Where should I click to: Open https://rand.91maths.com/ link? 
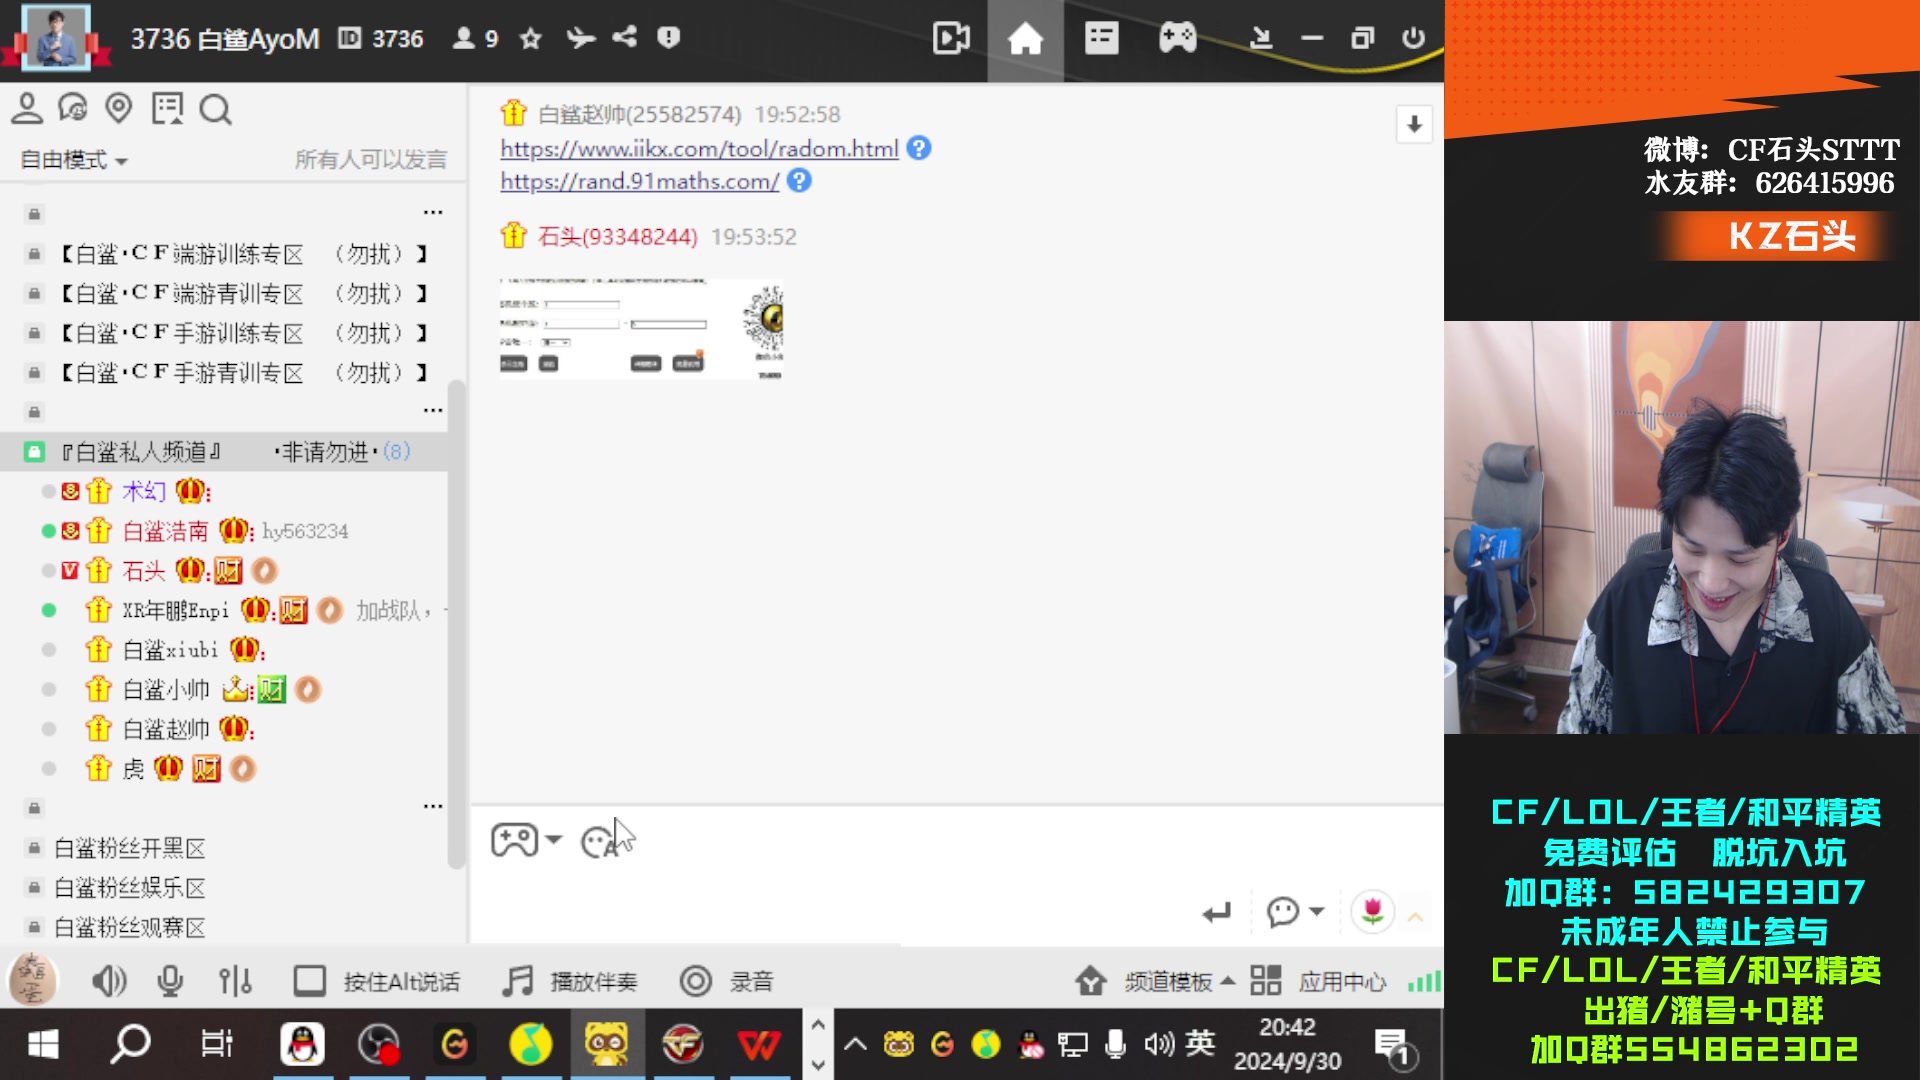(x=638, y=181)
